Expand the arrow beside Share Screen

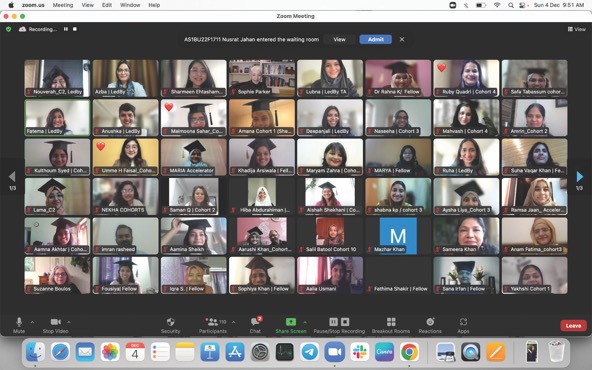click(x=305, y=322)
